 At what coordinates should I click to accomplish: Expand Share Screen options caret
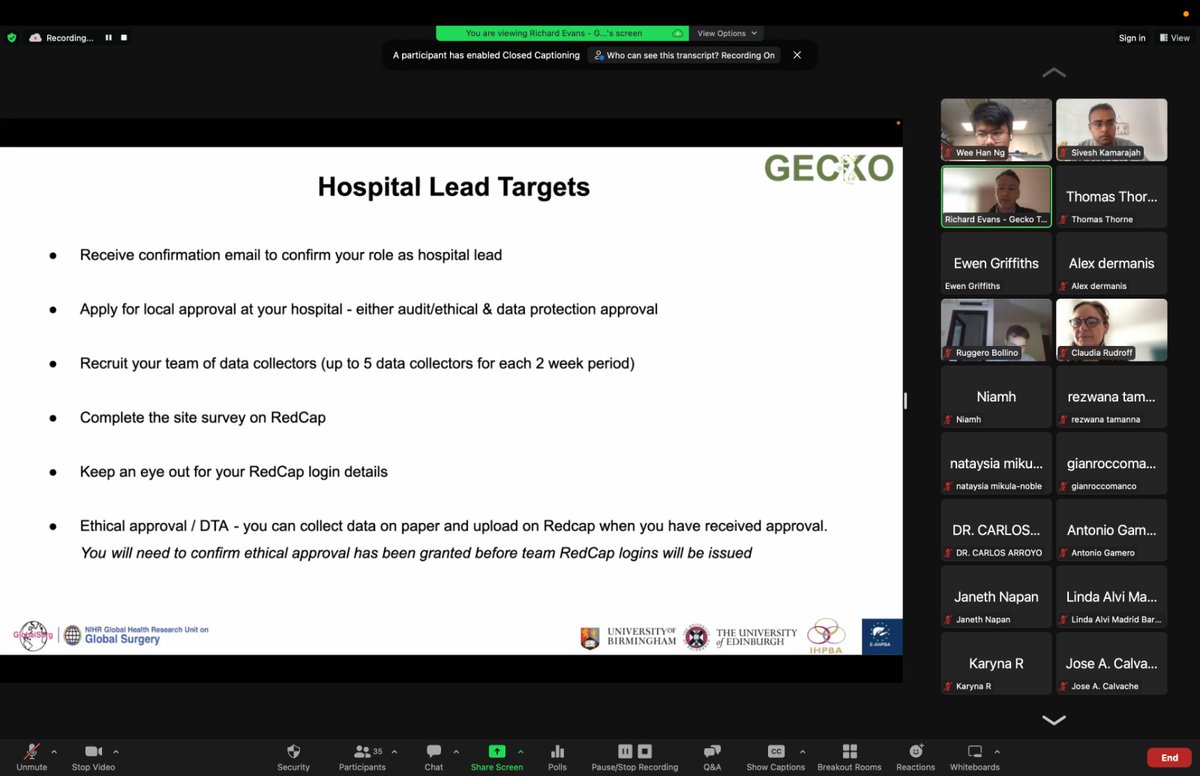point(520,751)
